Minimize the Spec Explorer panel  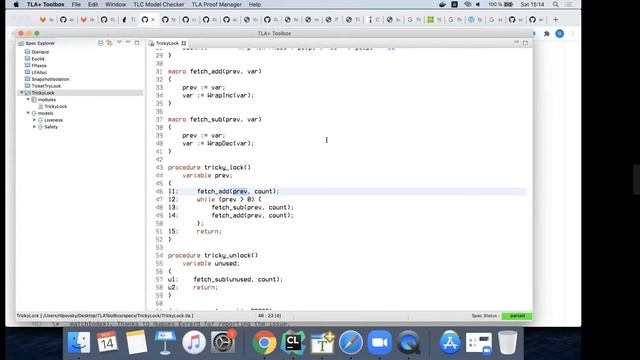[x=128, y=42]
